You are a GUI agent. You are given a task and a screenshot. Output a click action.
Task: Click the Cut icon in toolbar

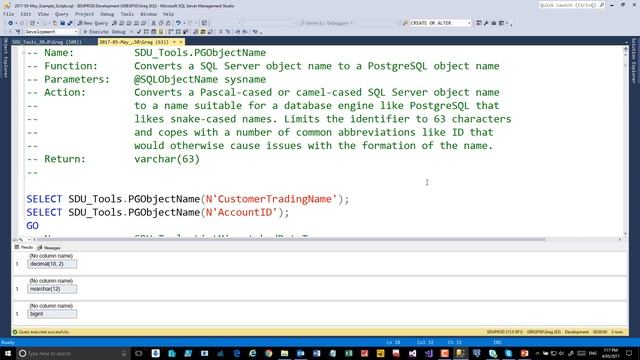[153, 23]
